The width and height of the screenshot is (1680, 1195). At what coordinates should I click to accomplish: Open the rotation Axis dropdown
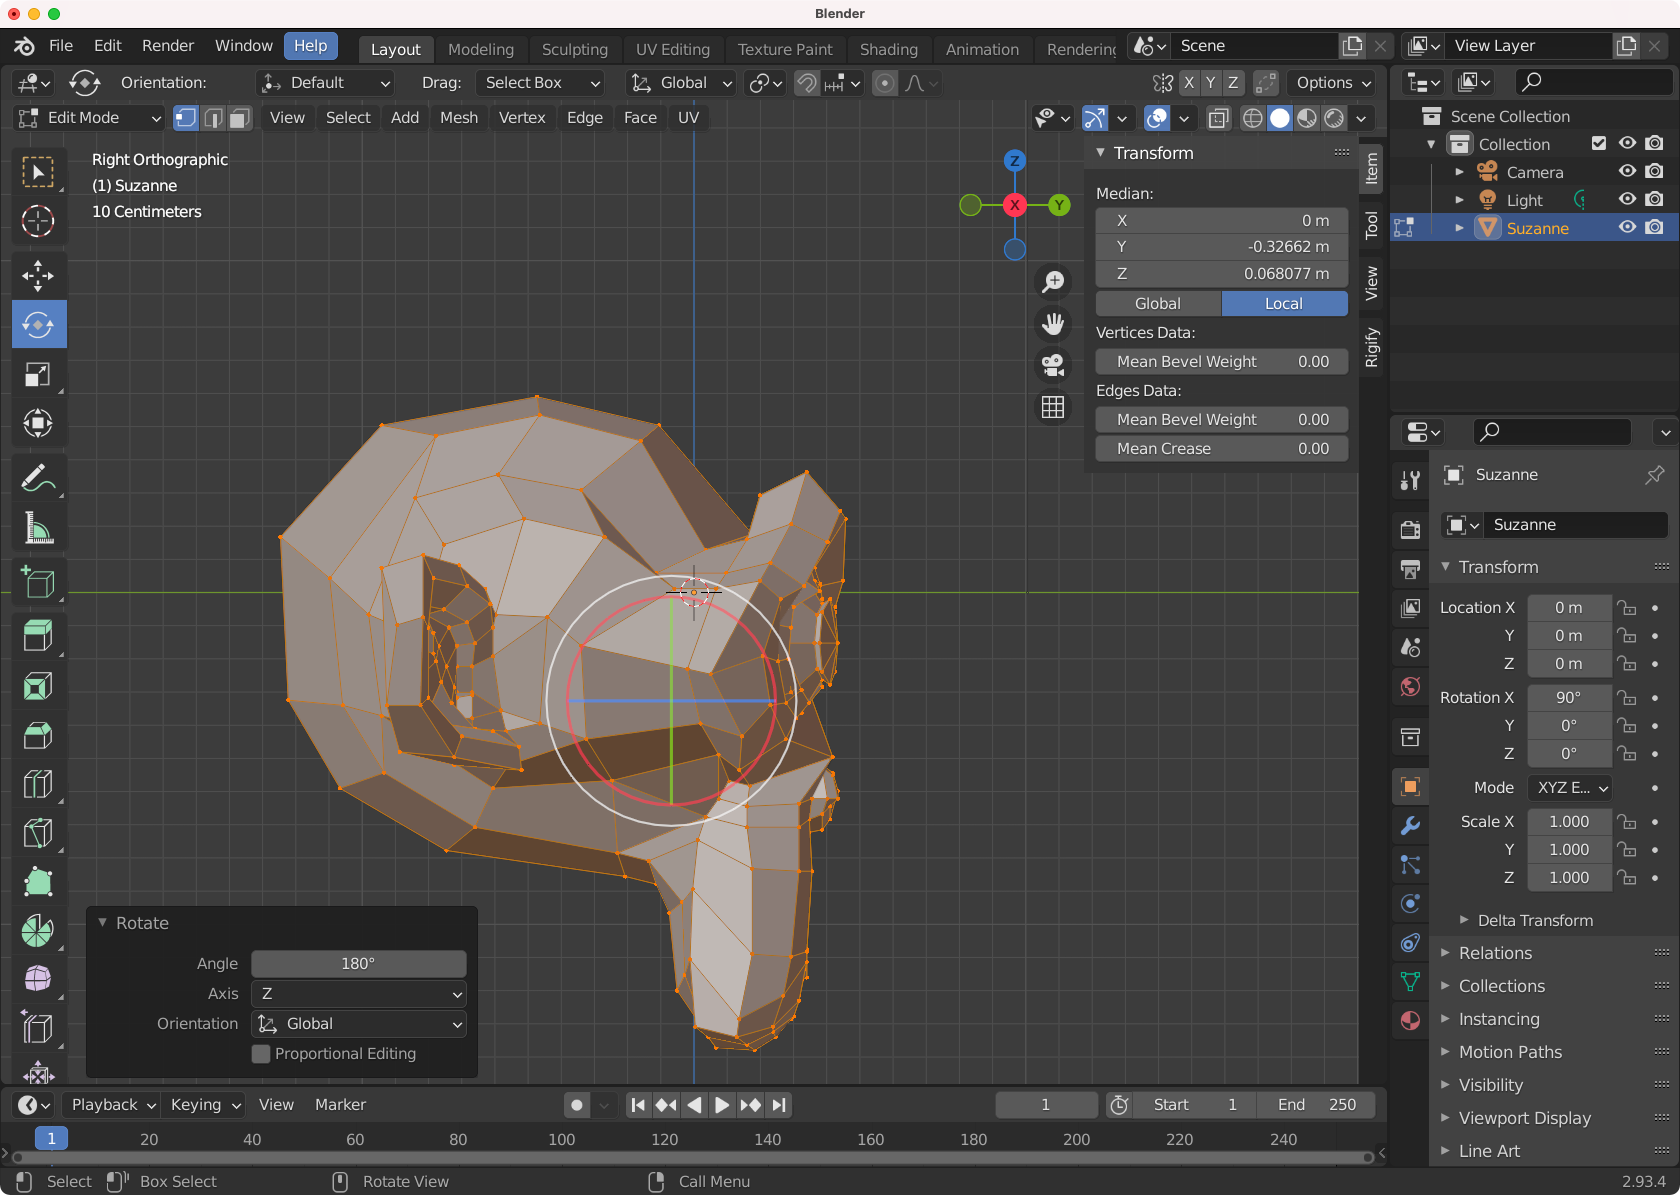pos(359,994)
